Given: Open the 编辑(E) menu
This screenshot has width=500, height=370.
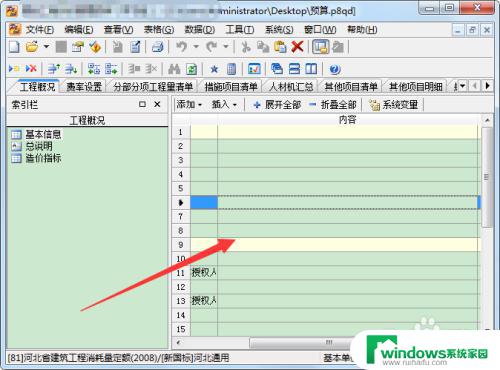Looking at the screenshot, I should coord(79,30).
